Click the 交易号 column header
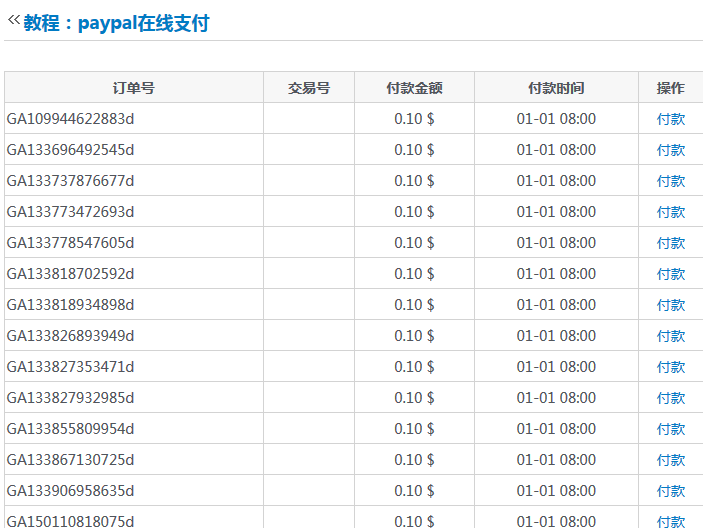 309,88
